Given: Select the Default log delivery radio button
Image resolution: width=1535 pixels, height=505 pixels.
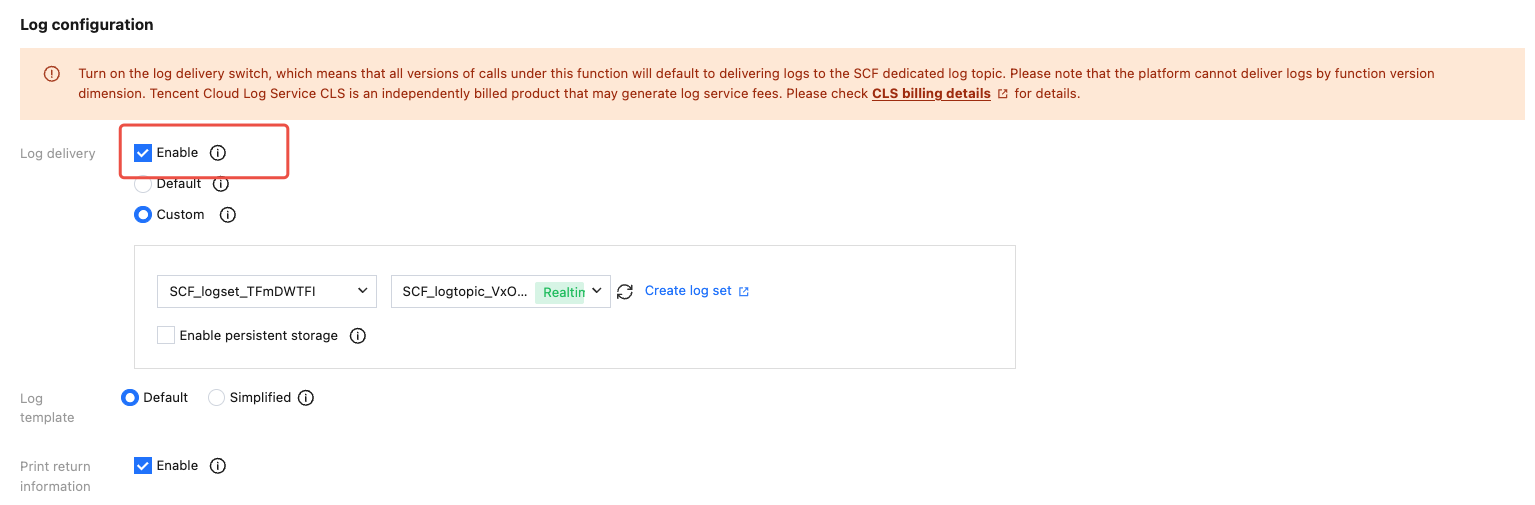Looking at the screenshot, I should tap(143, 184).
